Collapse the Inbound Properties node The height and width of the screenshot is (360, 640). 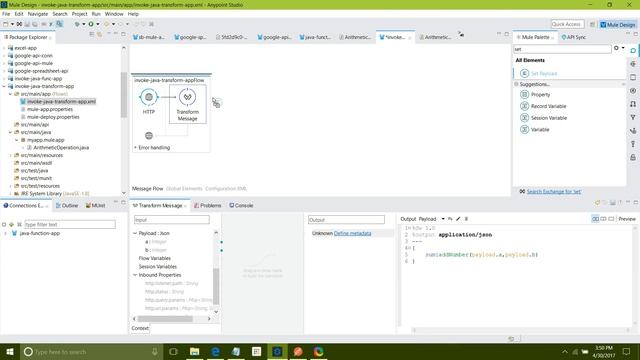135,275
